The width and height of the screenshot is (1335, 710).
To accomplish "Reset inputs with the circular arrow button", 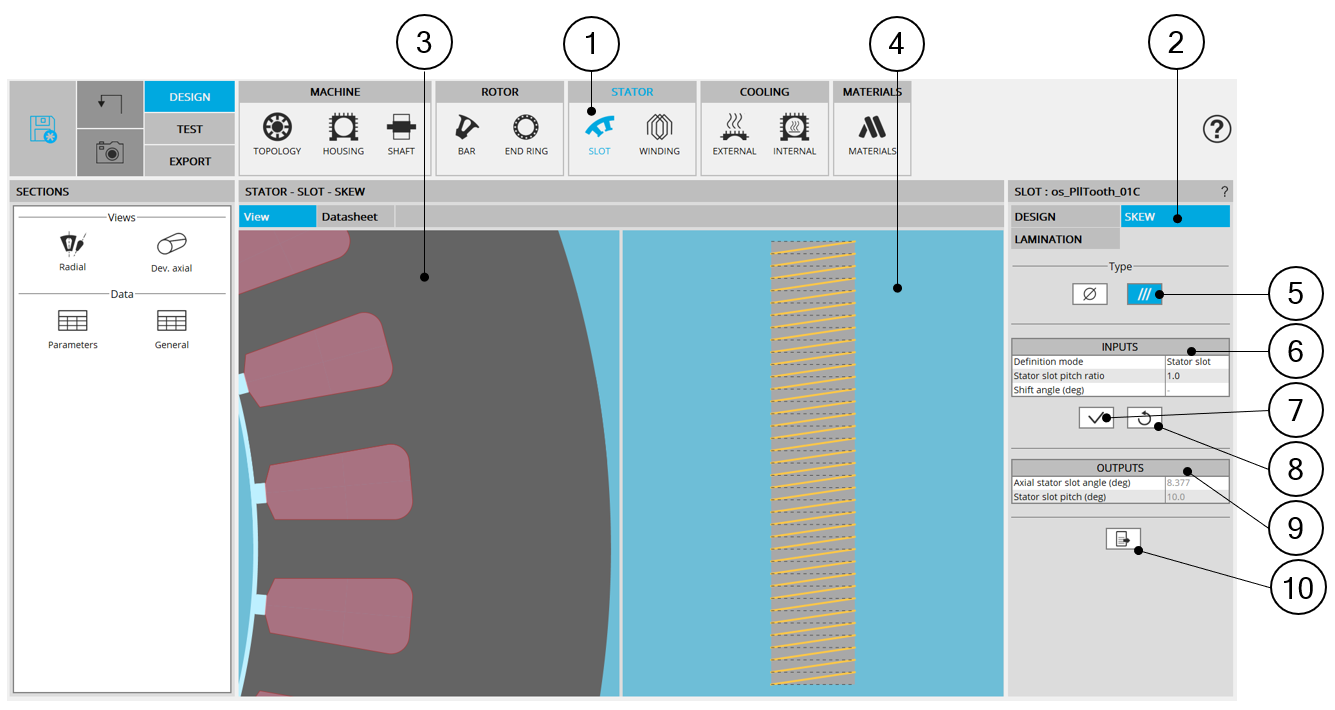I will coord(1144,418).
